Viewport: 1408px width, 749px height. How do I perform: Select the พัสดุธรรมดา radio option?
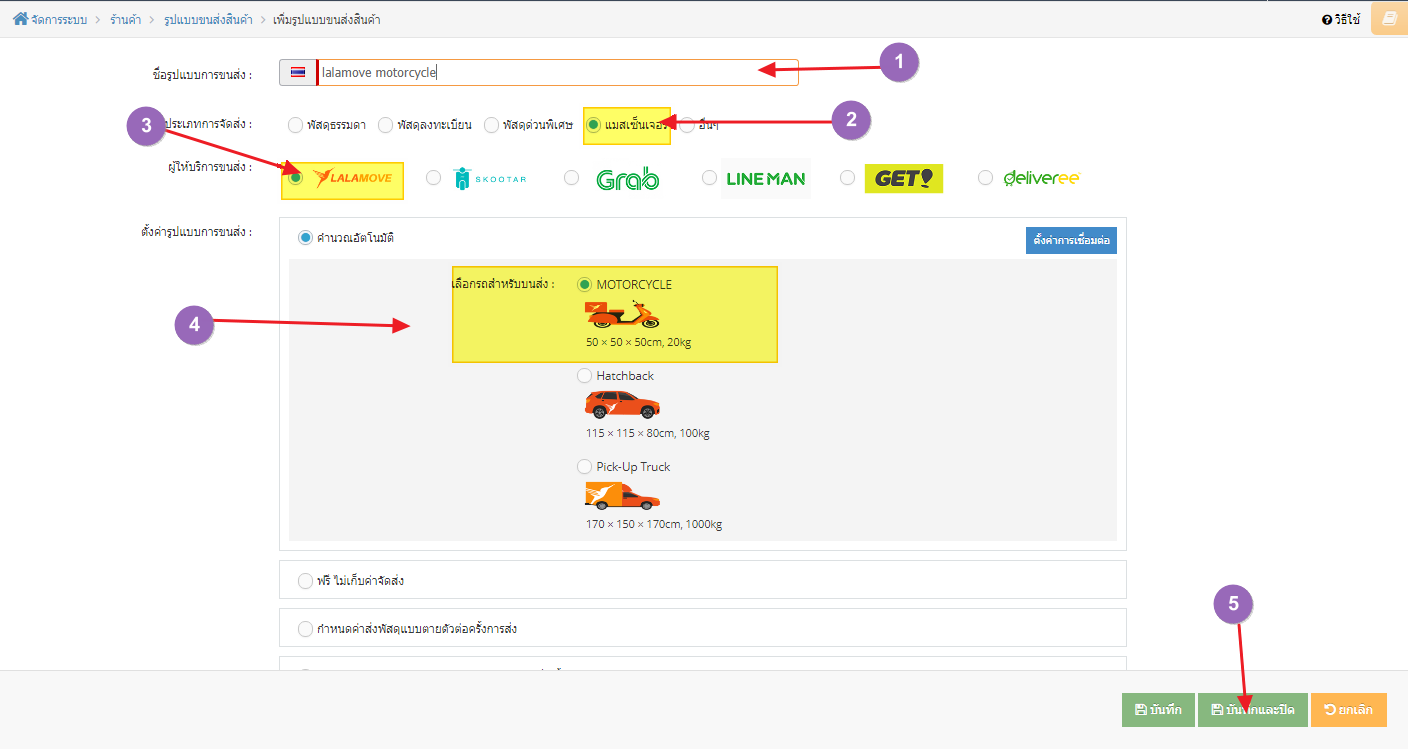295,125
